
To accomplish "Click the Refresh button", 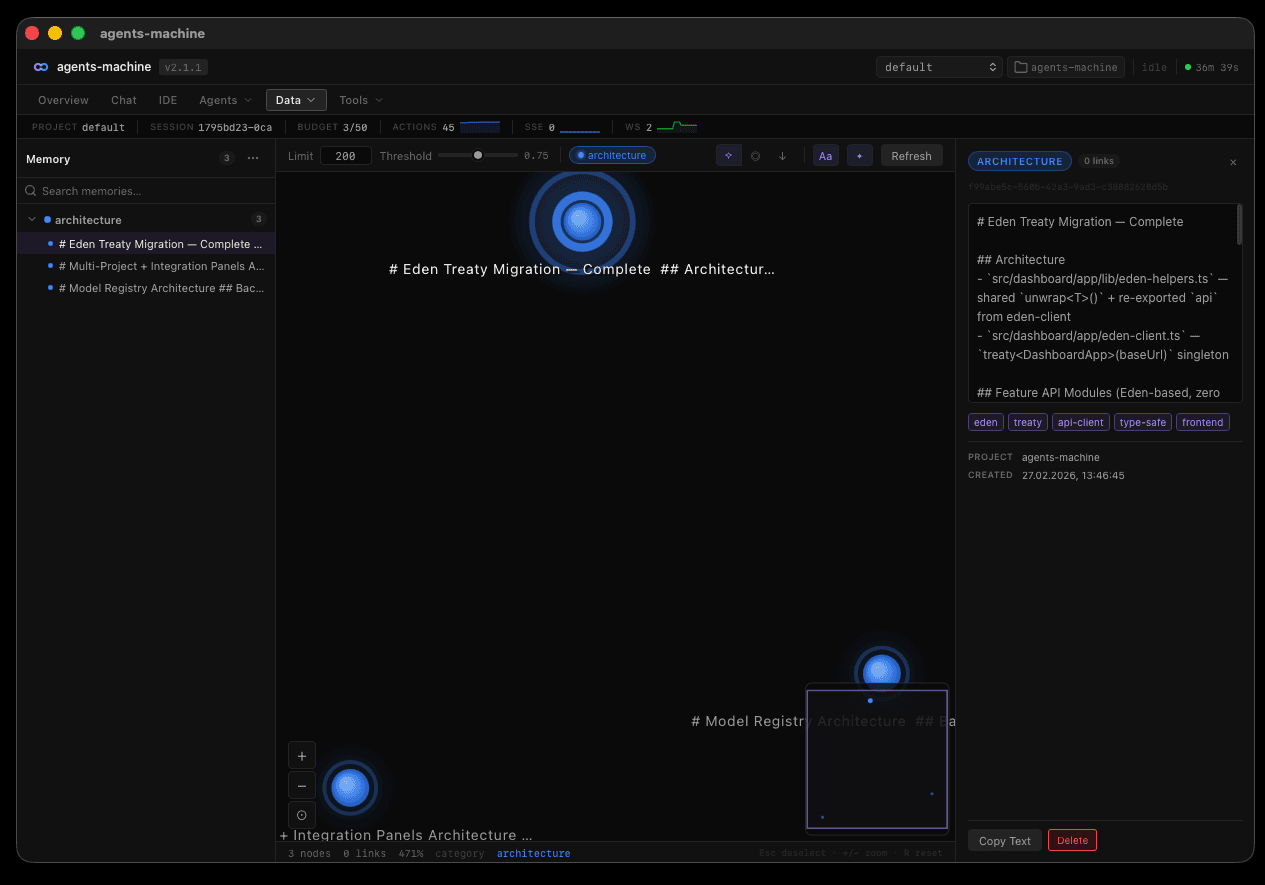I will (911, 156).
